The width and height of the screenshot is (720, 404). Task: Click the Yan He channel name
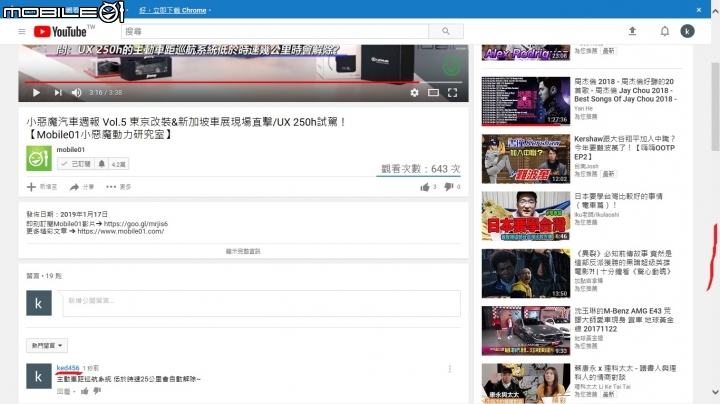[584, 109]
